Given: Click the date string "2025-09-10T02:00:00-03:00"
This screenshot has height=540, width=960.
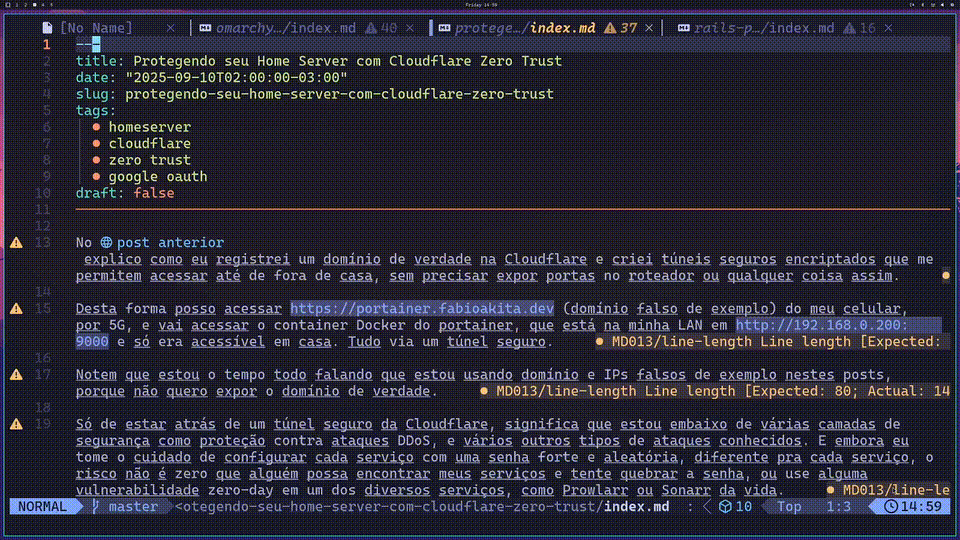Looking at the screenshot, I should tap(236, 77).
